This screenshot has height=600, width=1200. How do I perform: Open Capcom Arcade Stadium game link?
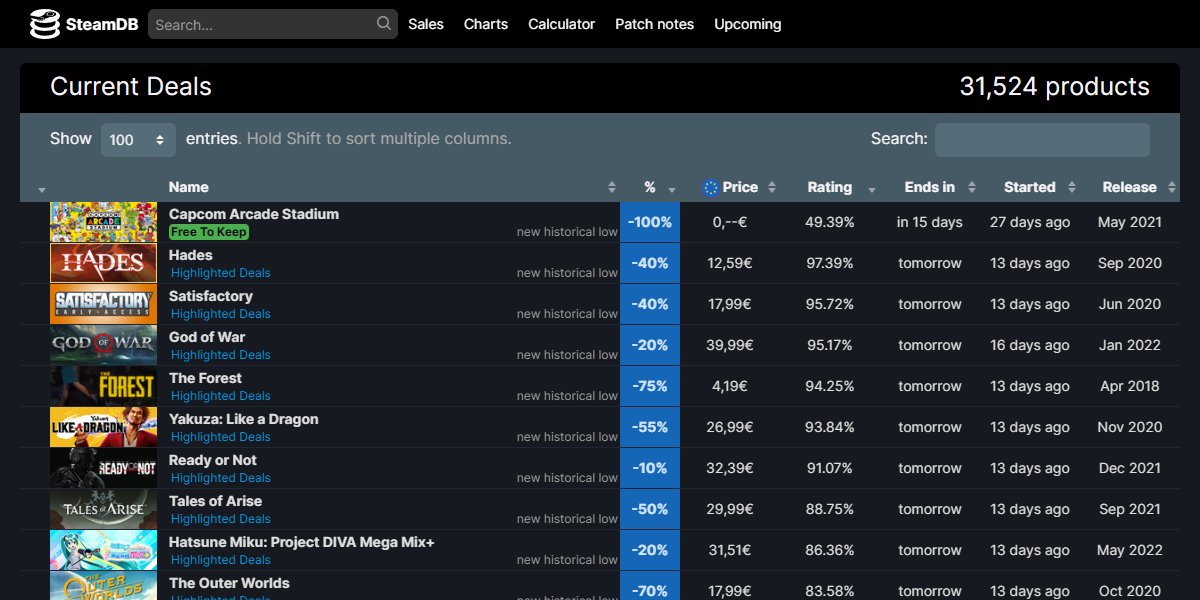click(x=254, y=214)
